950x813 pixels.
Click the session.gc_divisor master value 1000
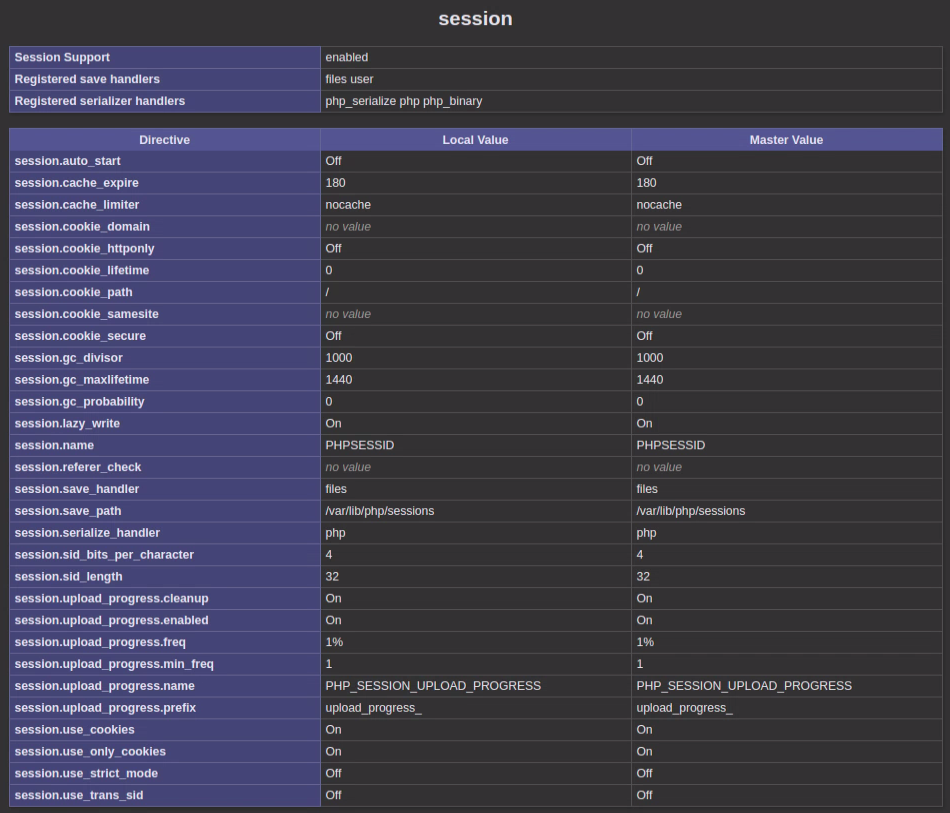point(650,358)
